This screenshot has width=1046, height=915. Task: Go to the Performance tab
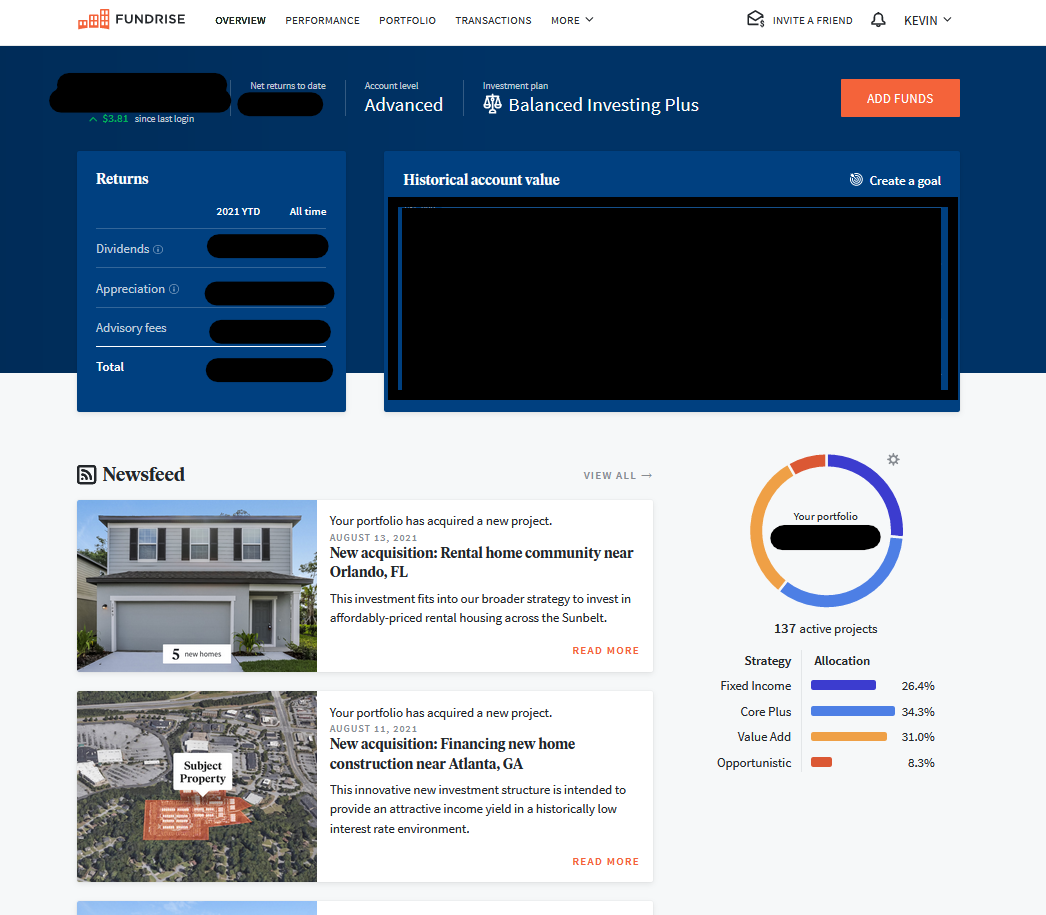(x=322, y=20)
